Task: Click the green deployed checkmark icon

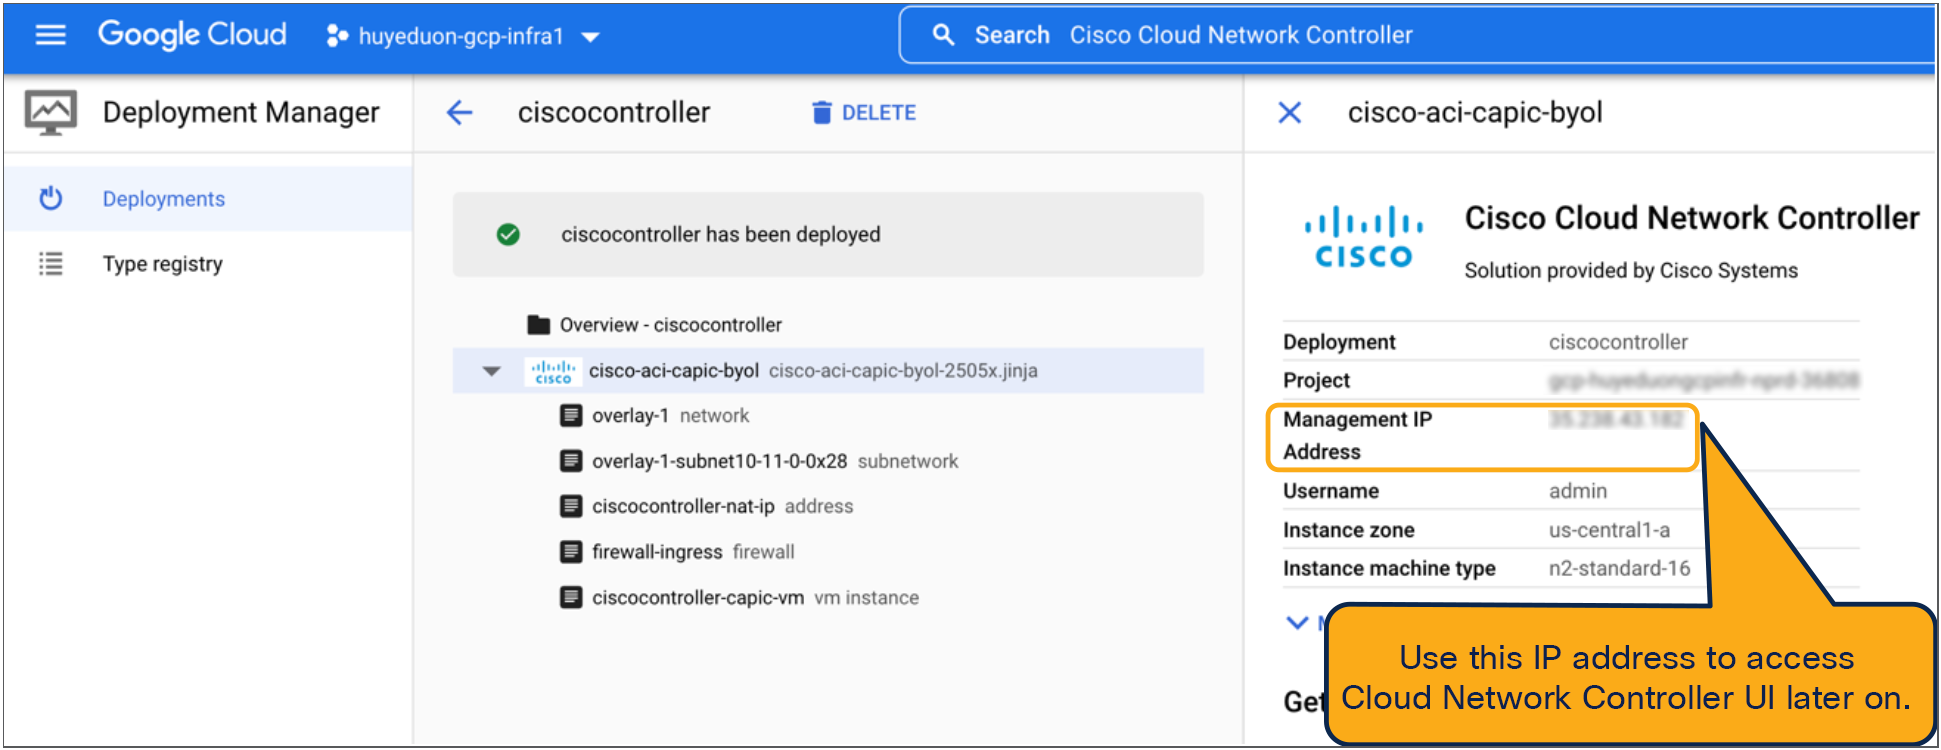Action: 508,235
